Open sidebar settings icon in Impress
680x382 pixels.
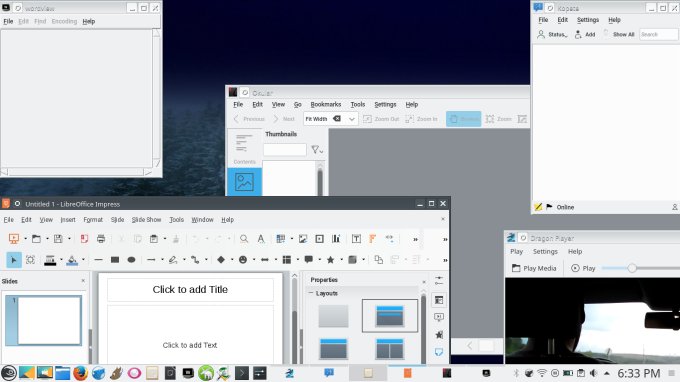[x=439, y=280]
